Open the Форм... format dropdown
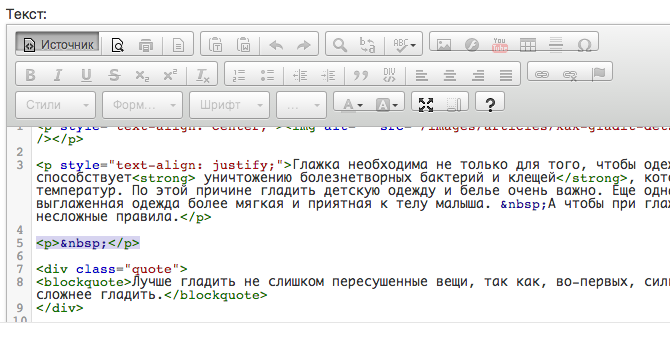This screenshot has width=670, height=362. [x=142, y=105]
